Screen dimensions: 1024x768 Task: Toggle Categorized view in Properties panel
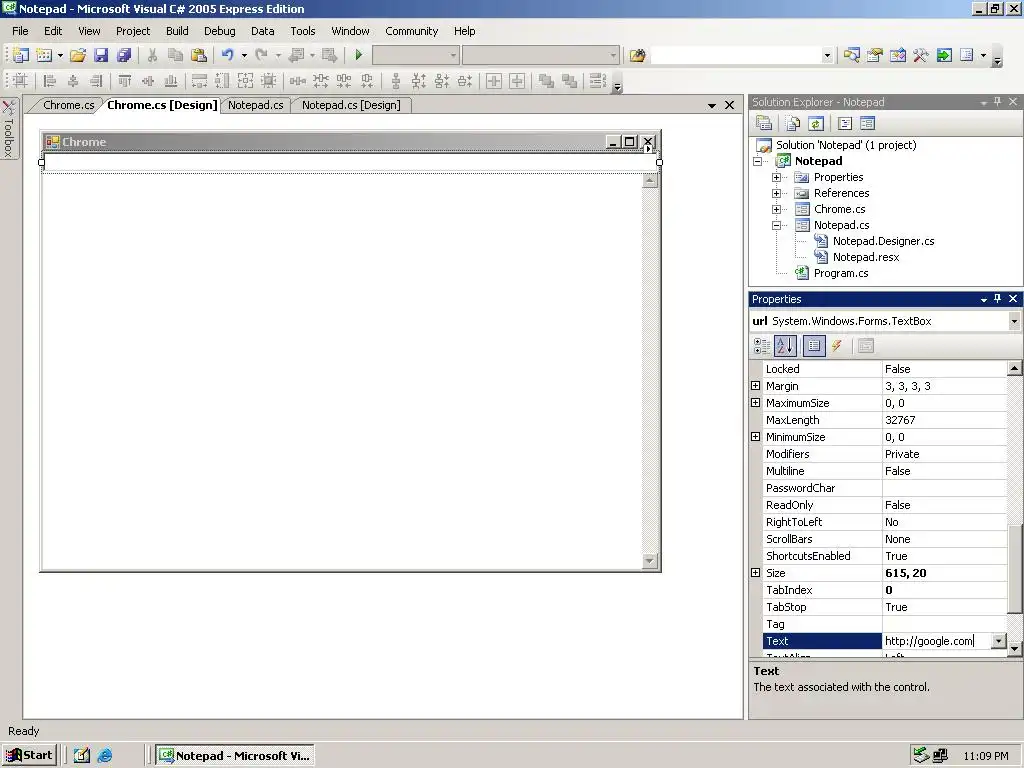coord(762,346)
